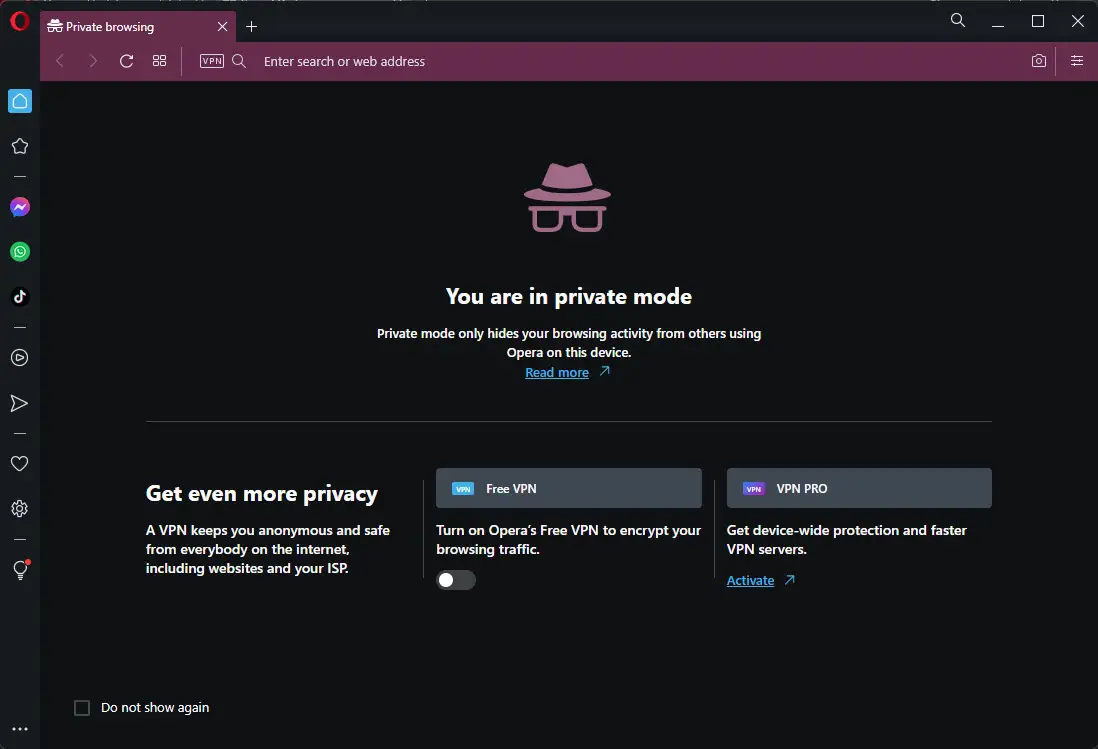Open Settings gear in sidebar

click(20, 508)
